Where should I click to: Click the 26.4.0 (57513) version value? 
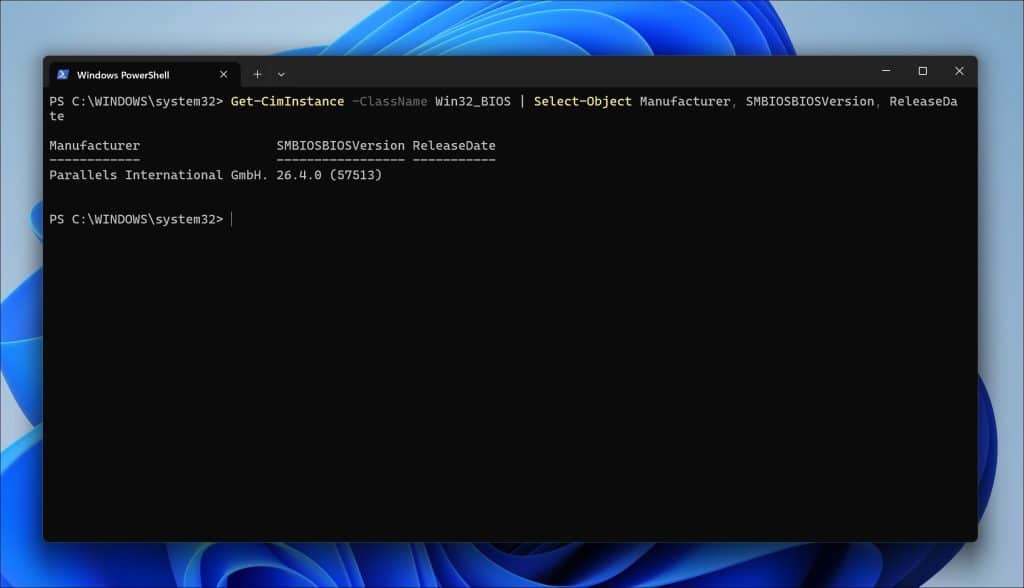tap(329, 175)
